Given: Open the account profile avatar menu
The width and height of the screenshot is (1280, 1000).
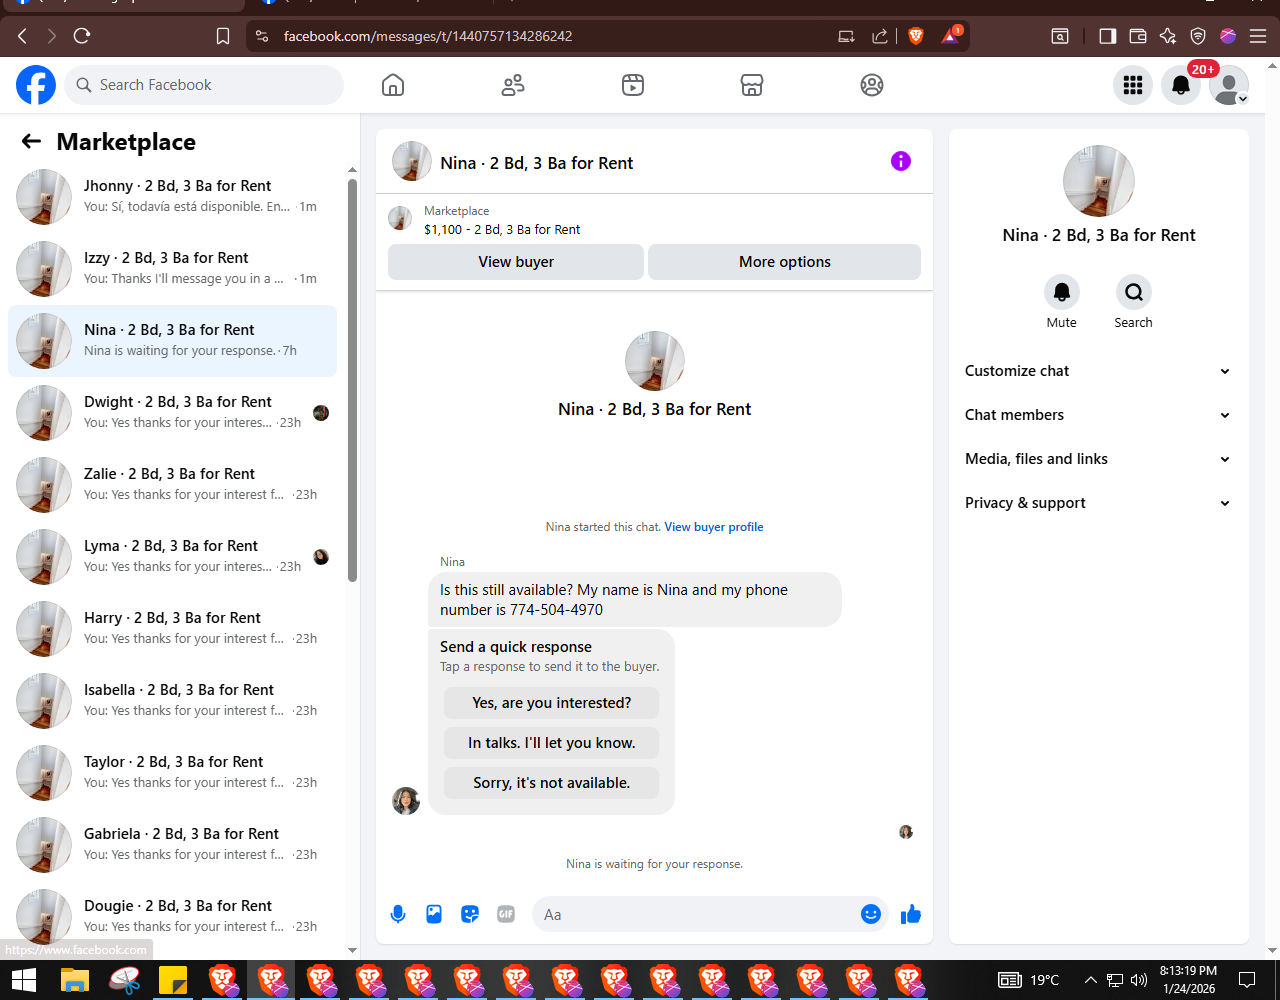Looking at the screenshot, I should [x=1229, y=85].
